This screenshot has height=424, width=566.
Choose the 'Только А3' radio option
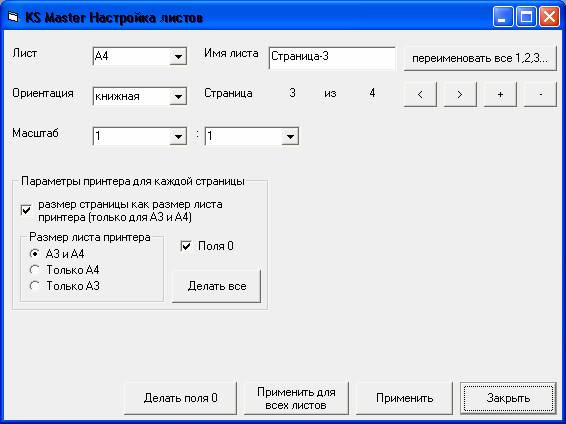[35, 286]
